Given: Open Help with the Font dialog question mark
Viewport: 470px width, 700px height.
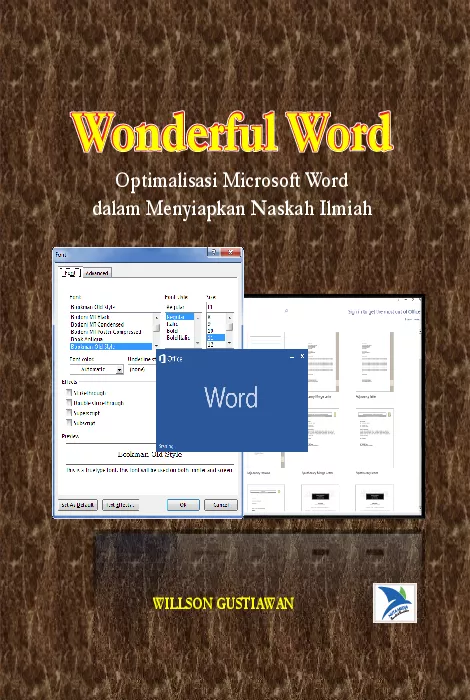Looking at the screenshot, I should (x=213, y=253).
